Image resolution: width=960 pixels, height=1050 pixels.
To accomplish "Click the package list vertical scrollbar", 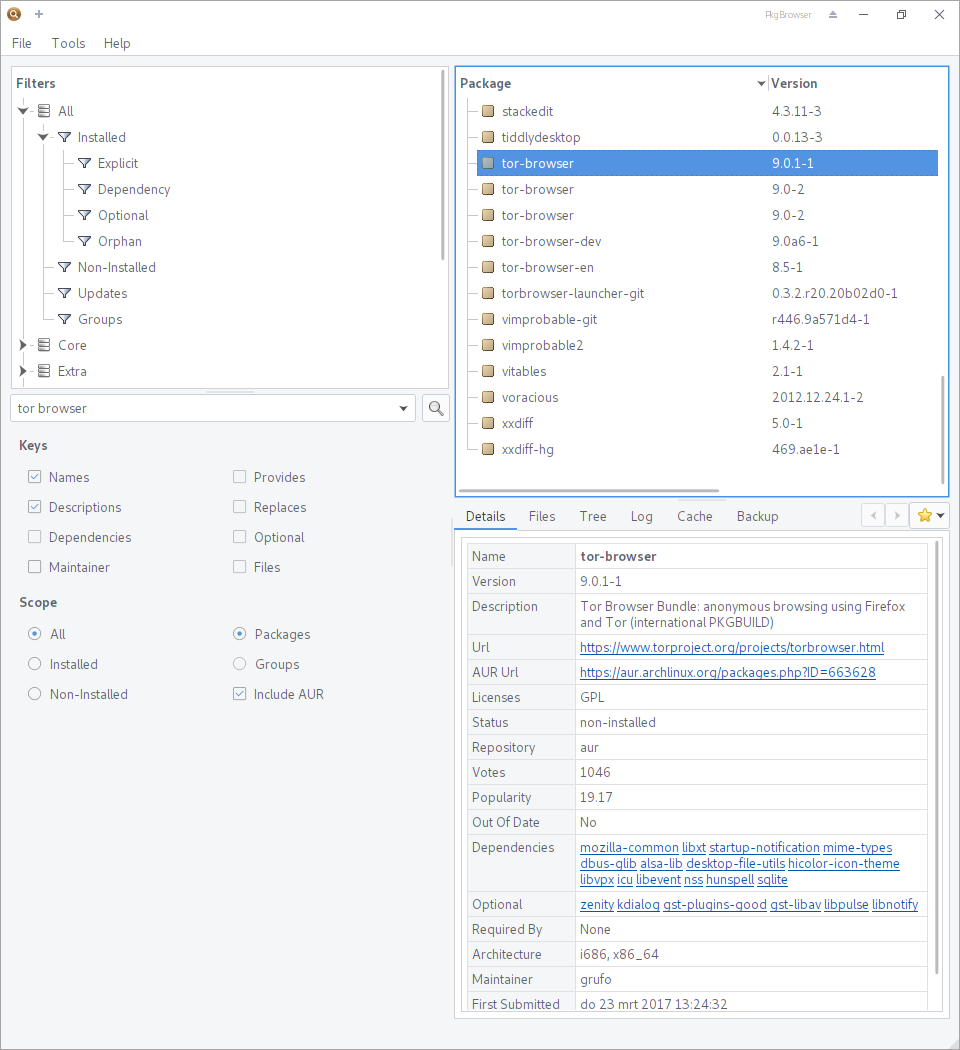I will click(x=943, y=429).
